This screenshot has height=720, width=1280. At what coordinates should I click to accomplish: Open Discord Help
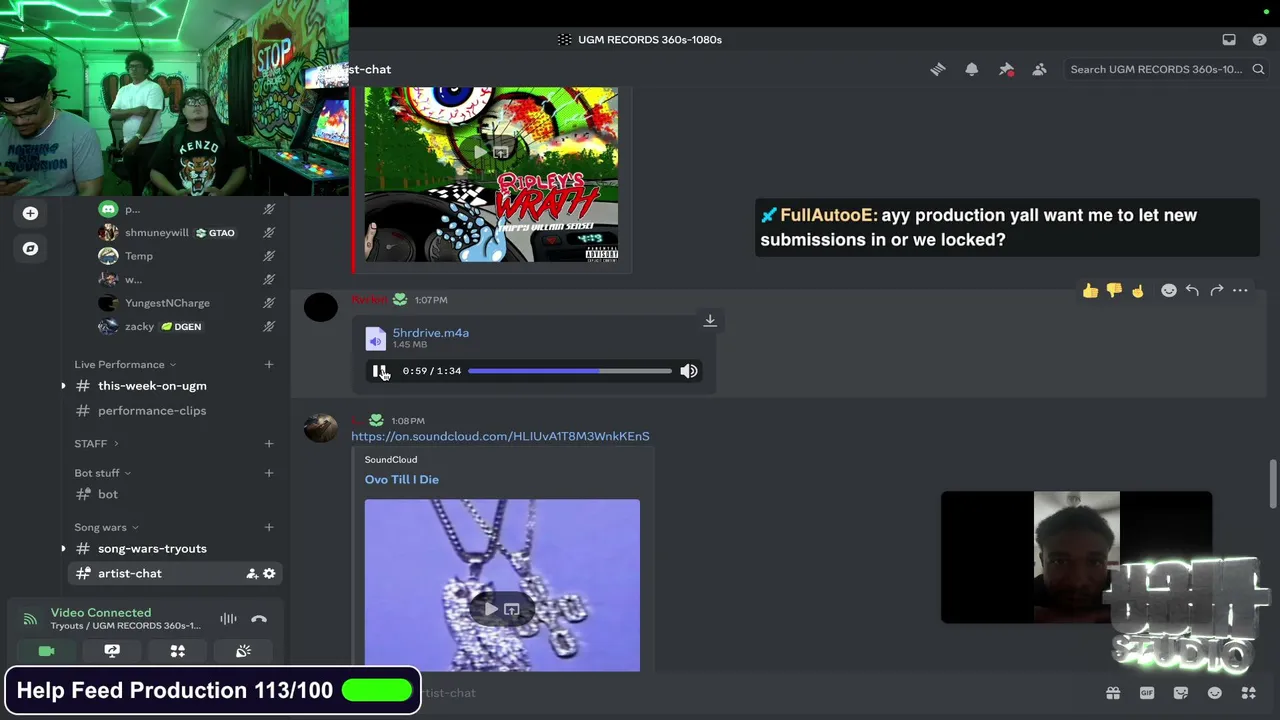click(1260, 40)
